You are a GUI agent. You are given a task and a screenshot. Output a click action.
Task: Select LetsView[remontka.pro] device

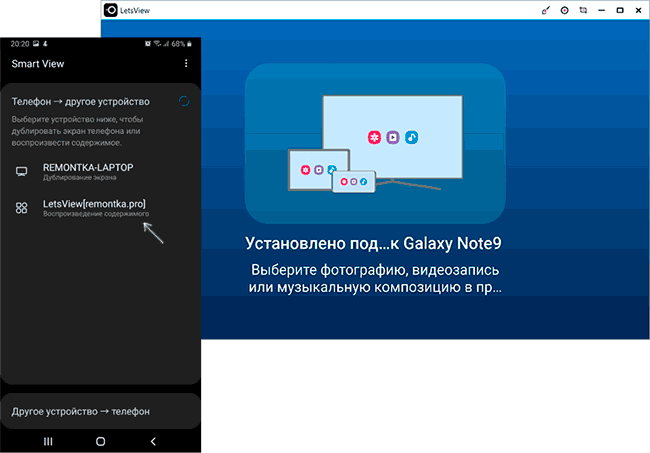[x=101, y=208]
